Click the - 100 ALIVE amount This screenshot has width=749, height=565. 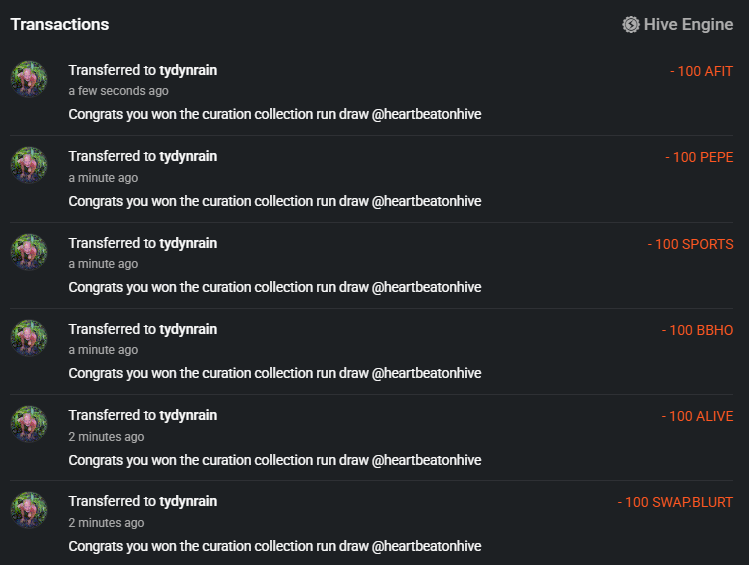(697, 416)
